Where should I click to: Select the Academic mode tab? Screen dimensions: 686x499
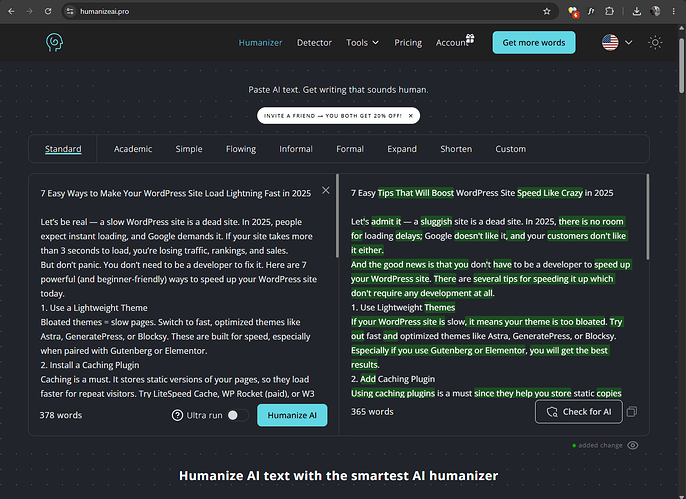click(x=133, y=149)
